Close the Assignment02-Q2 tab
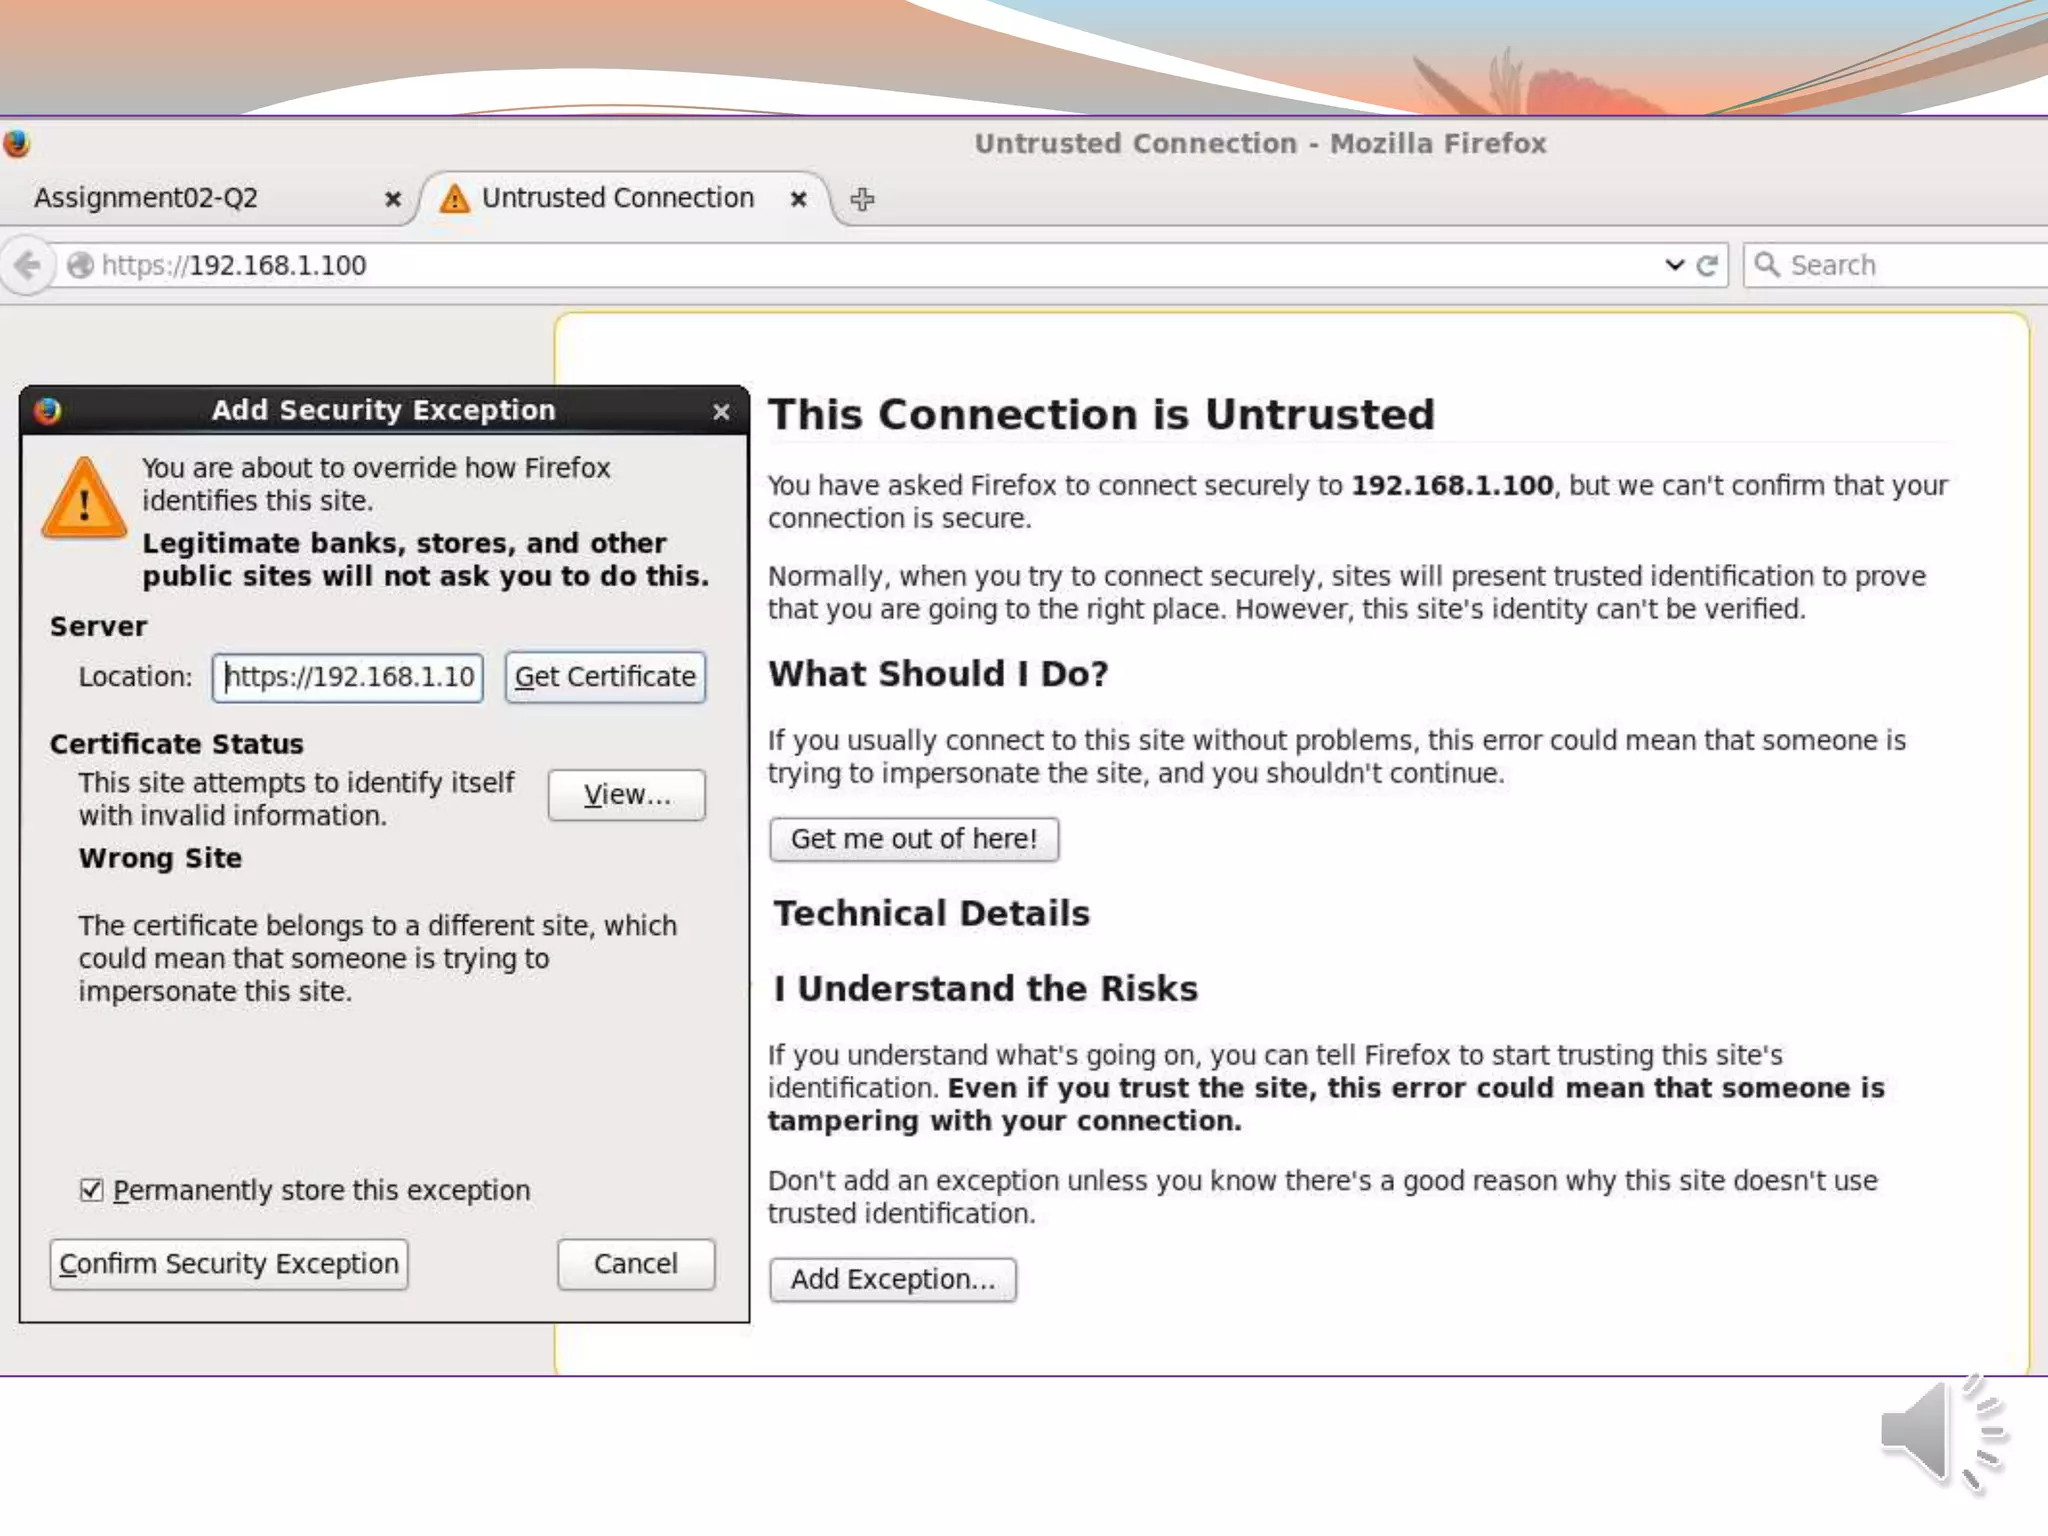Image resolution: width=2048 pixels, height=1536 pixels. 393,199
